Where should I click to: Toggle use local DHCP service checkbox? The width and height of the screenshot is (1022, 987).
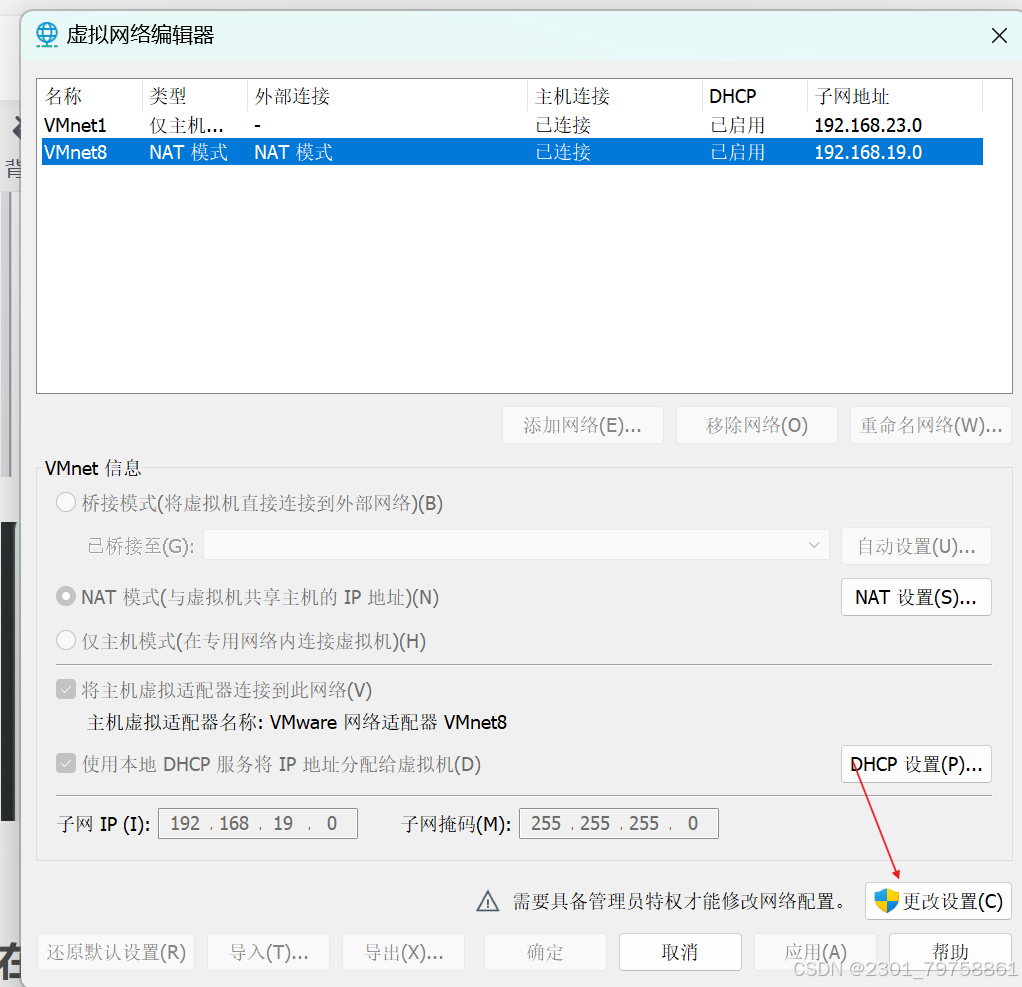66,763
